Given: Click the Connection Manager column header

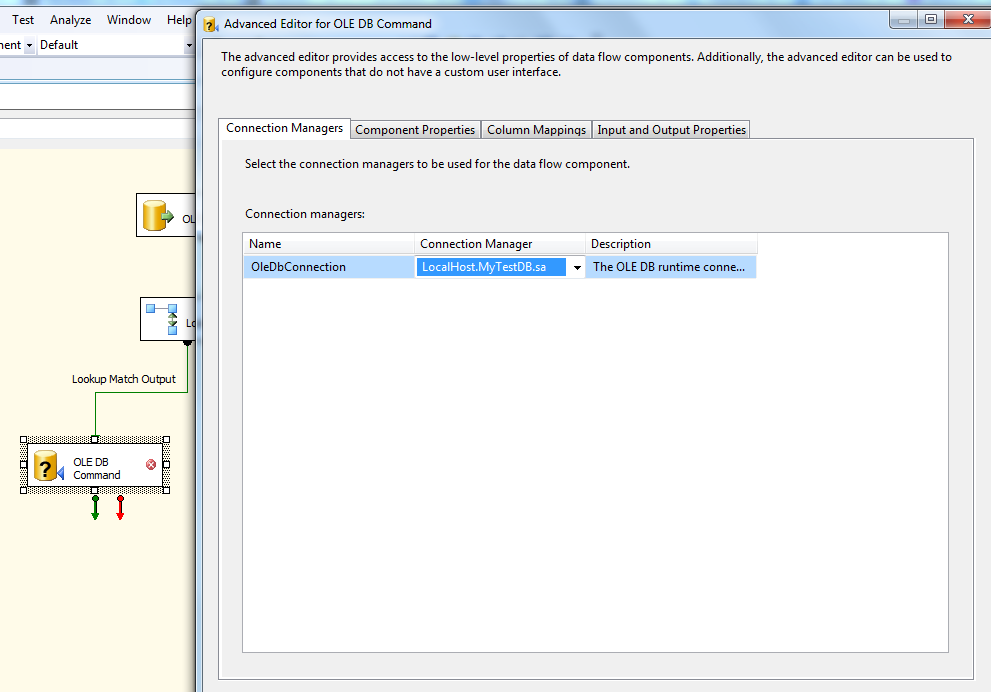Looking at the screenshot, I should [x=499, y=244].
